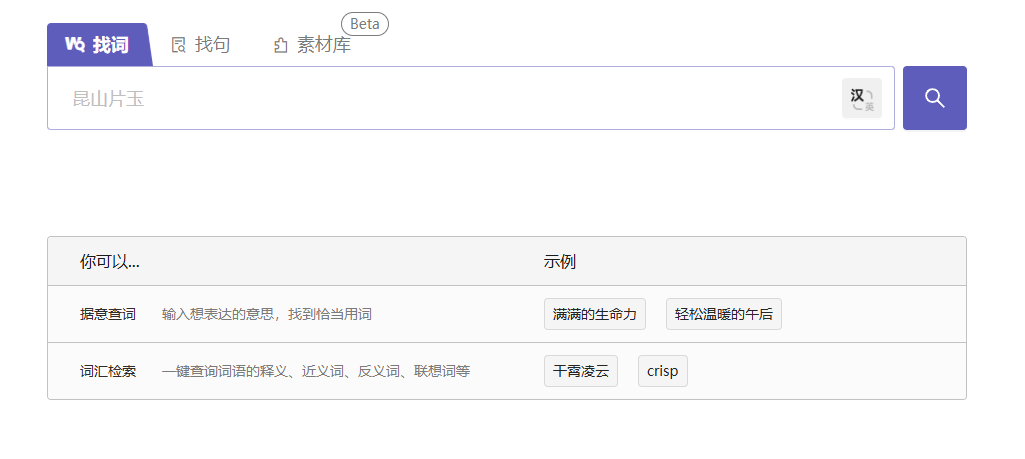
Task: Click example 满满的生命力
Action: click(595, 314)
